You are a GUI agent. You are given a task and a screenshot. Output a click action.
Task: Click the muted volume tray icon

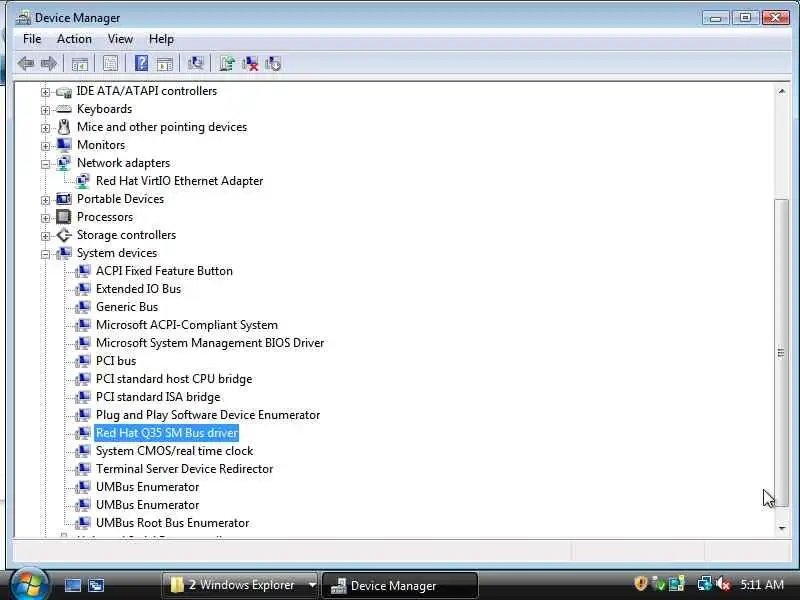pos(723,584)
